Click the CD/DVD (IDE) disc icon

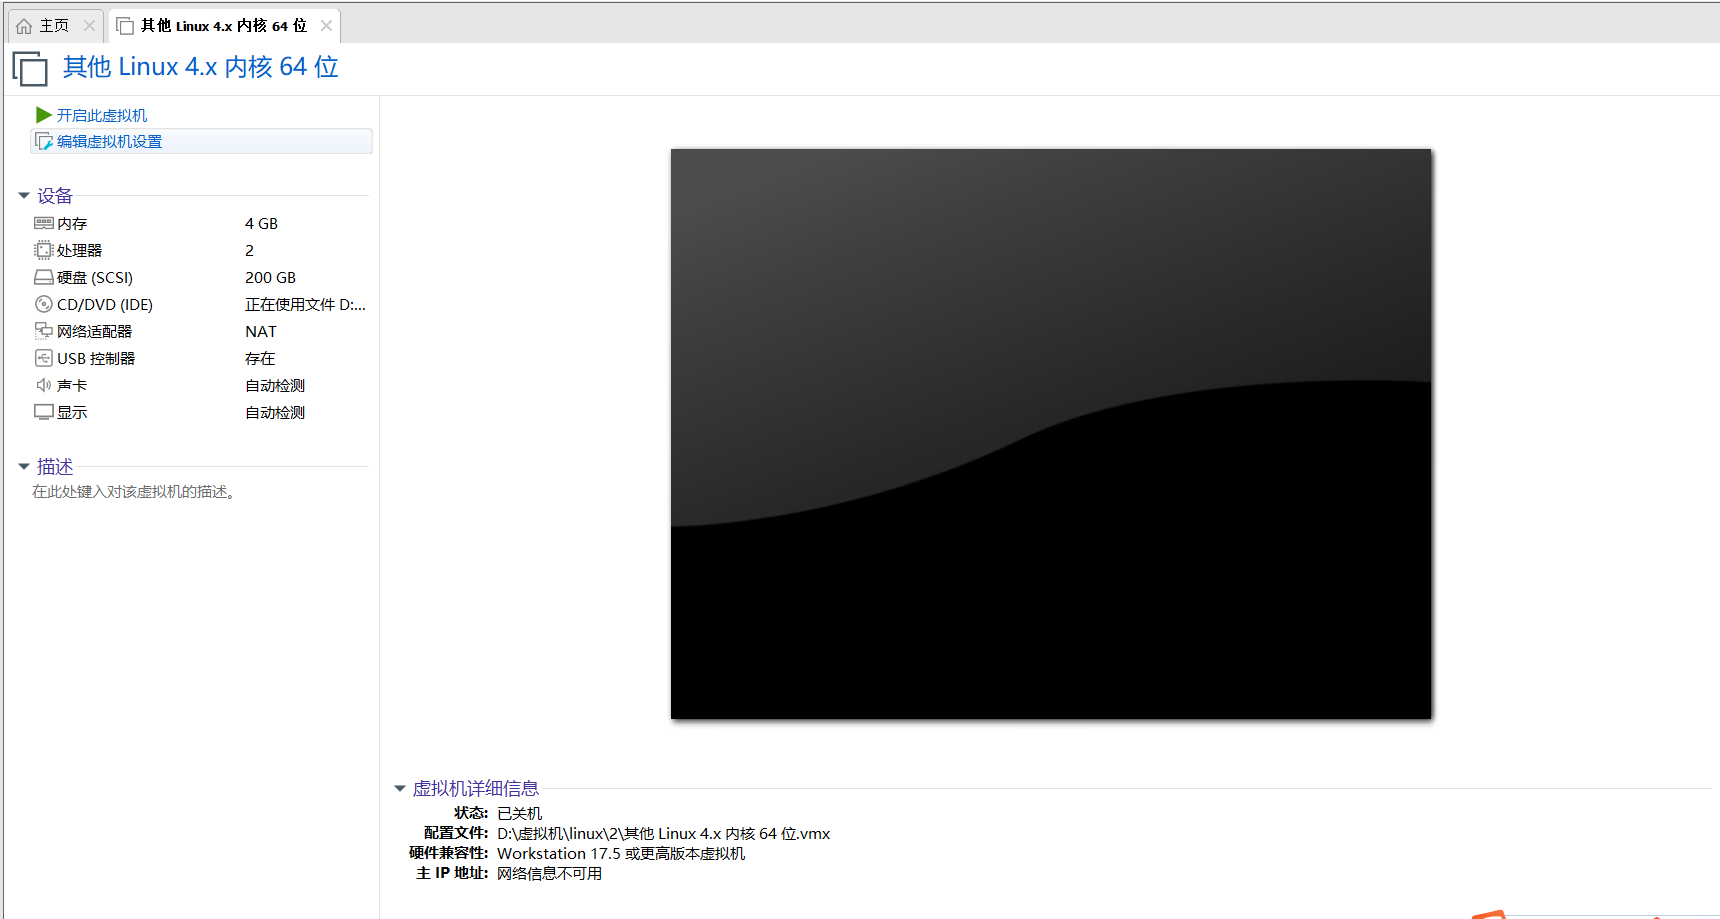click(x=44, y=304)
